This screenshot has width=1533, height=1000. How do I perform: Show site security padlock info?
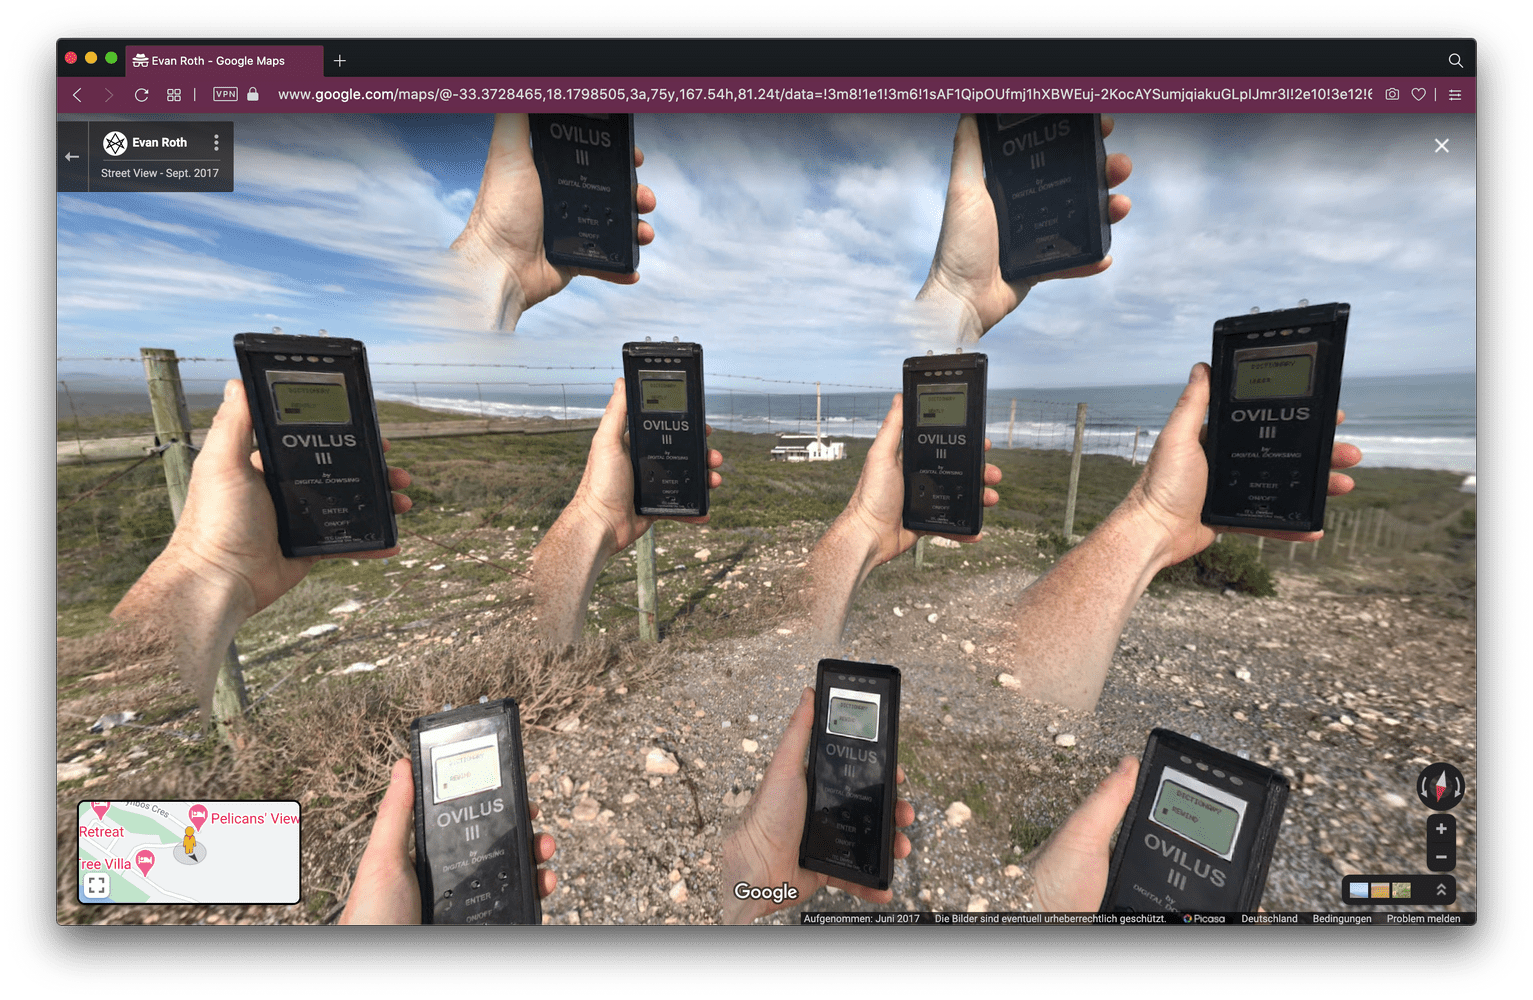(x=253, y=94)
